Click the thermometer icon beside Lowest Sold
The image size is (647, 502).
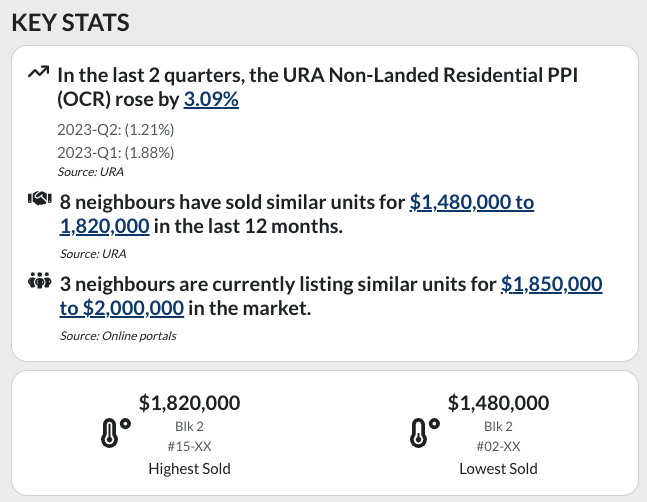(x=425, y=433)
